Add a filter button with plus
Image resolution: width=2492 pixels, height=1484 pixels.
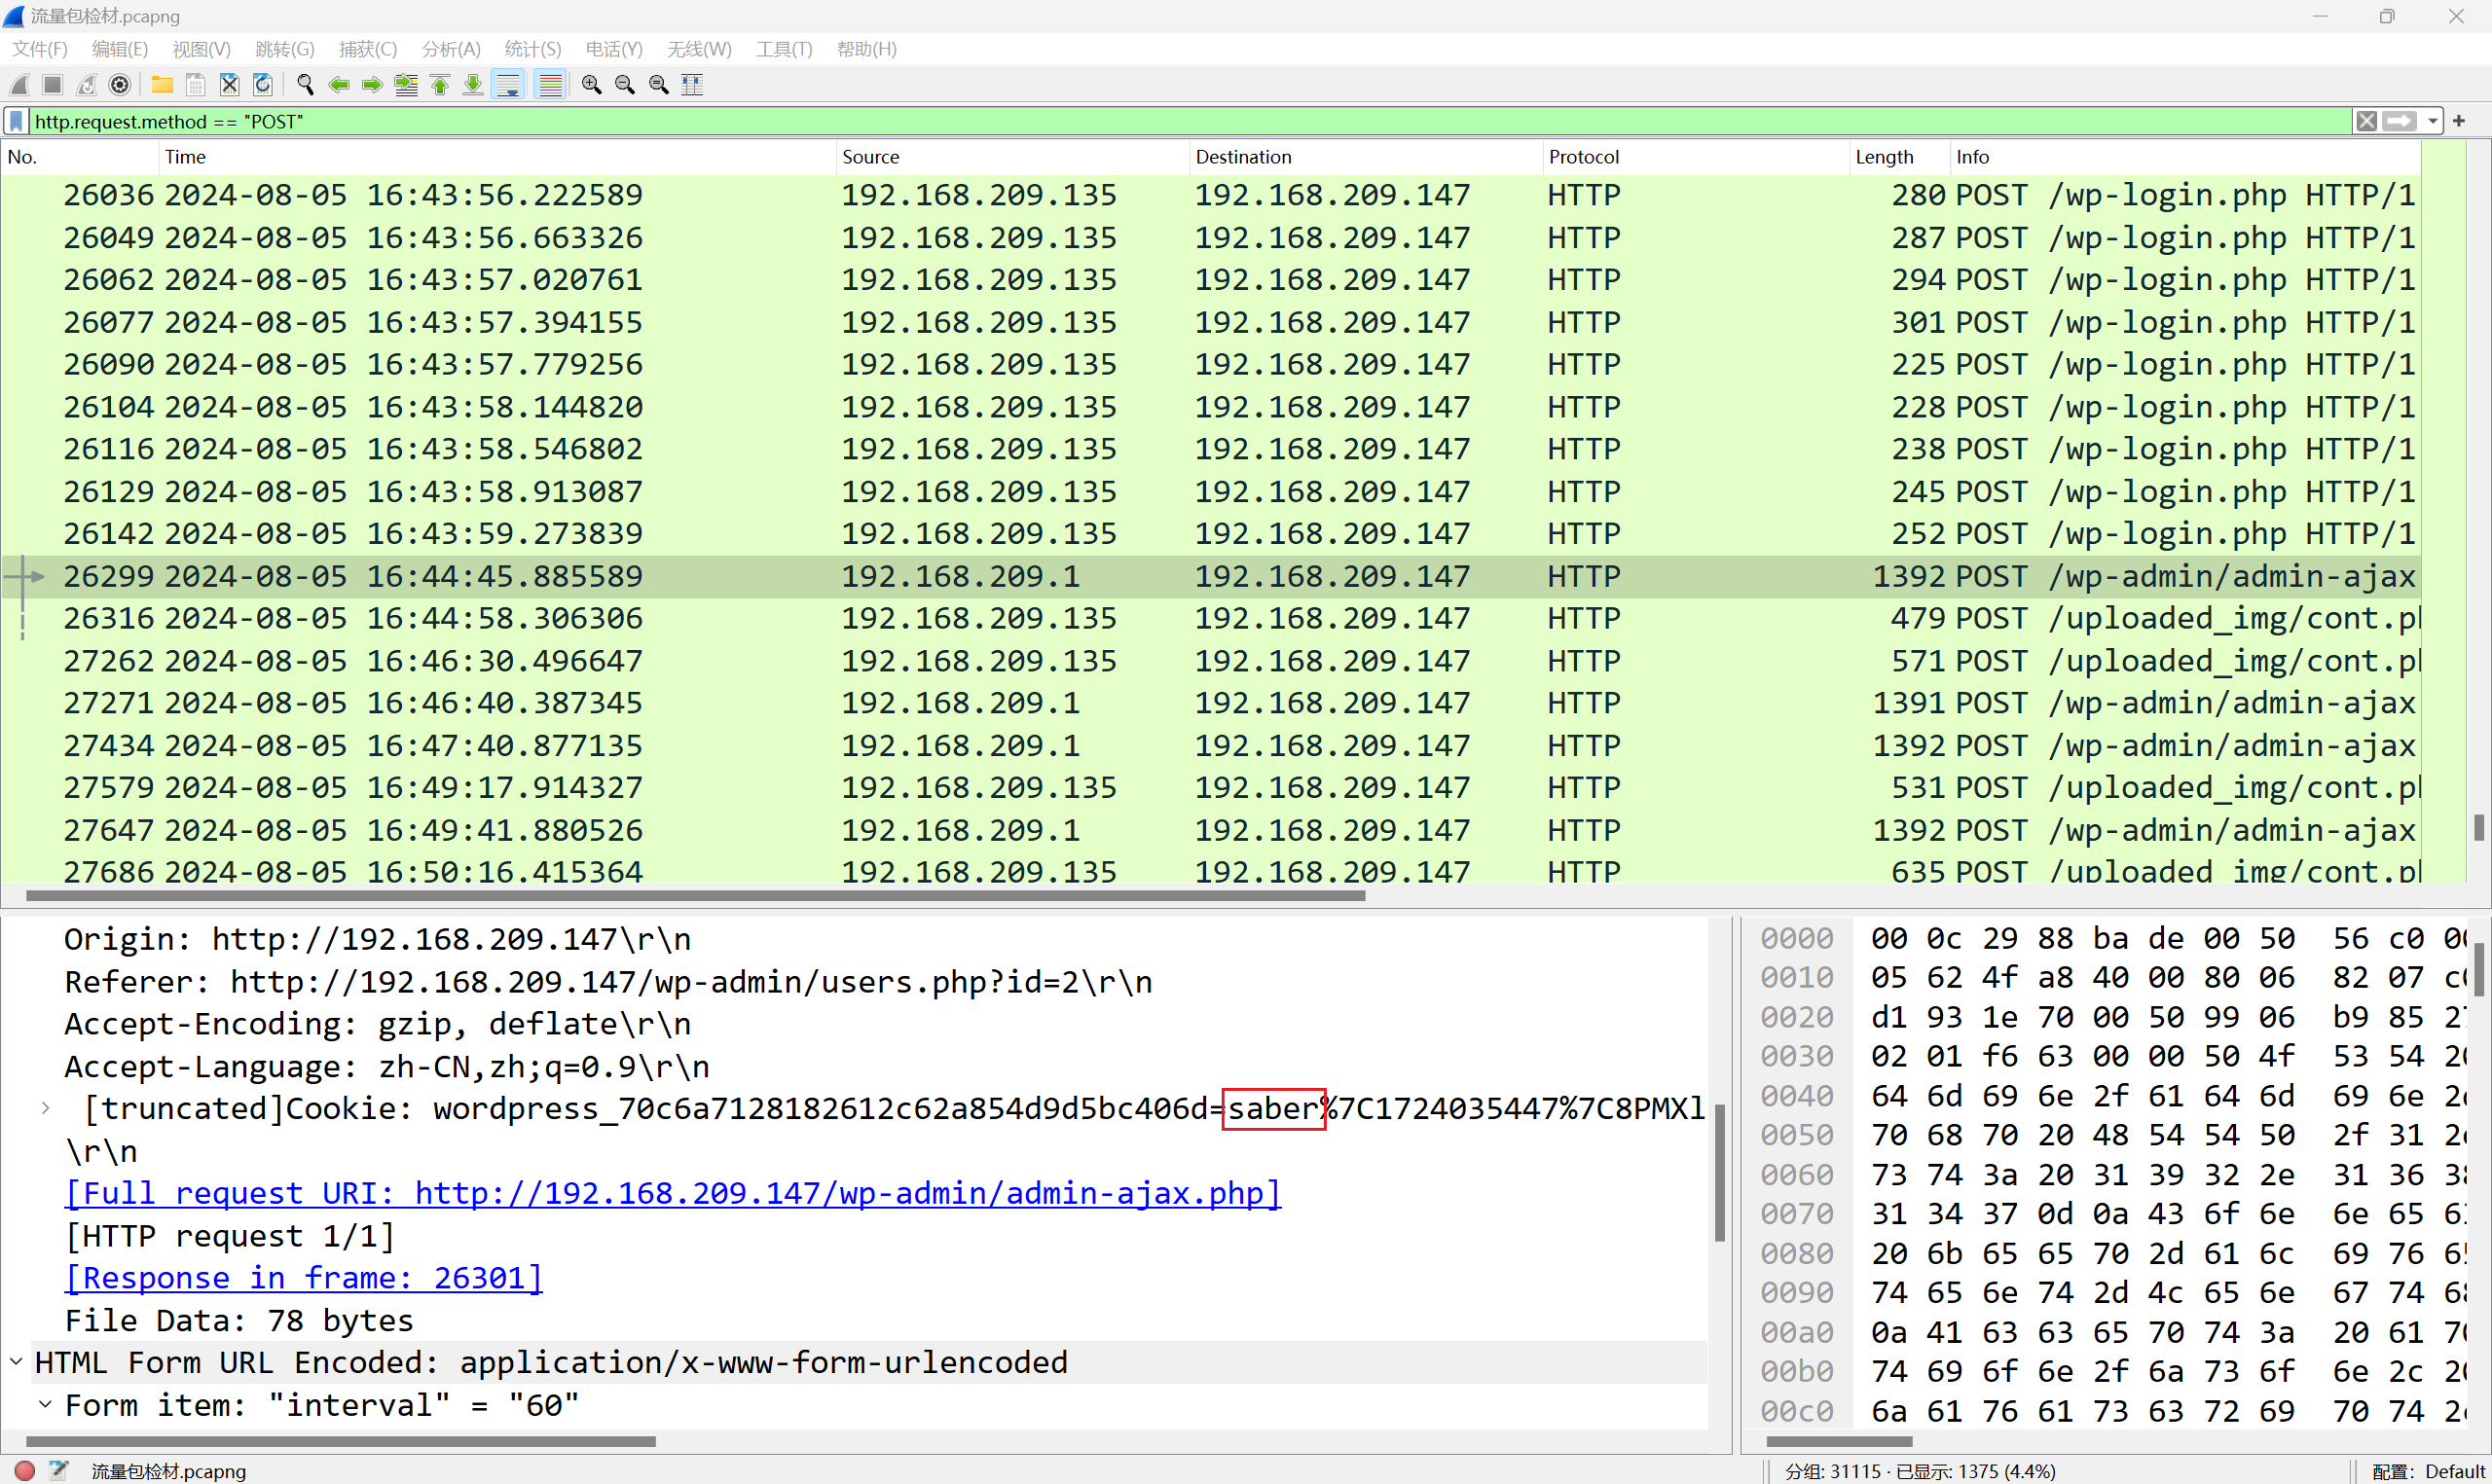tap(2459, 121)
